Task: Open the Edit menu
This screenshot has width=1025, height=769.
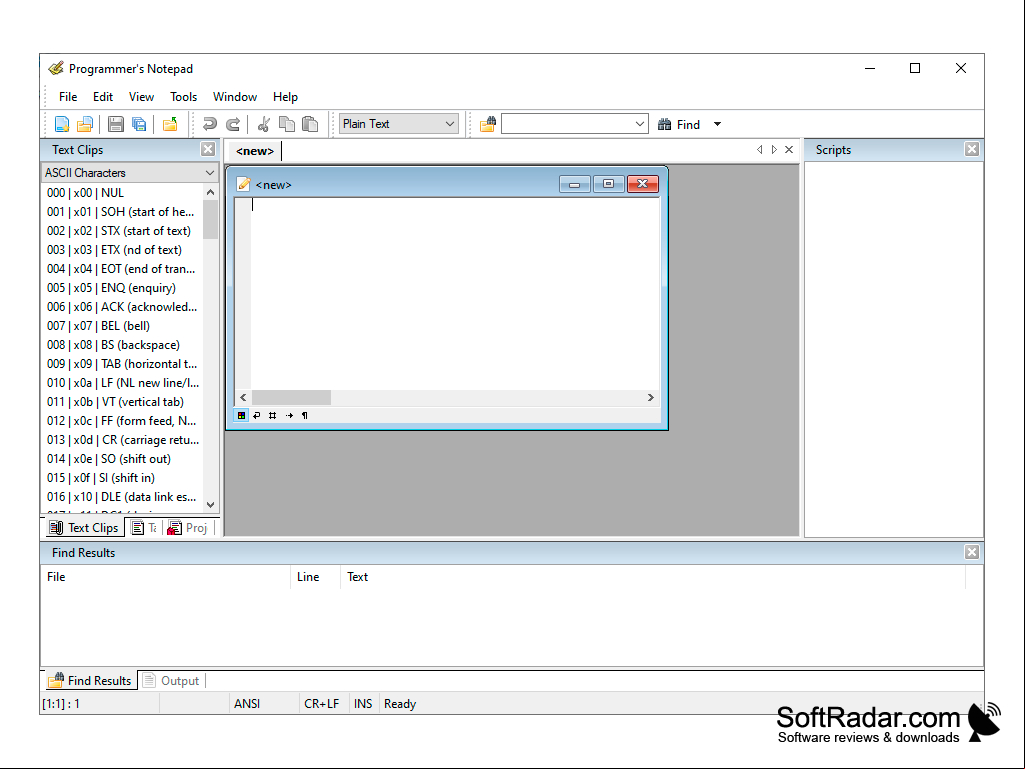Action: pos(103,97)
